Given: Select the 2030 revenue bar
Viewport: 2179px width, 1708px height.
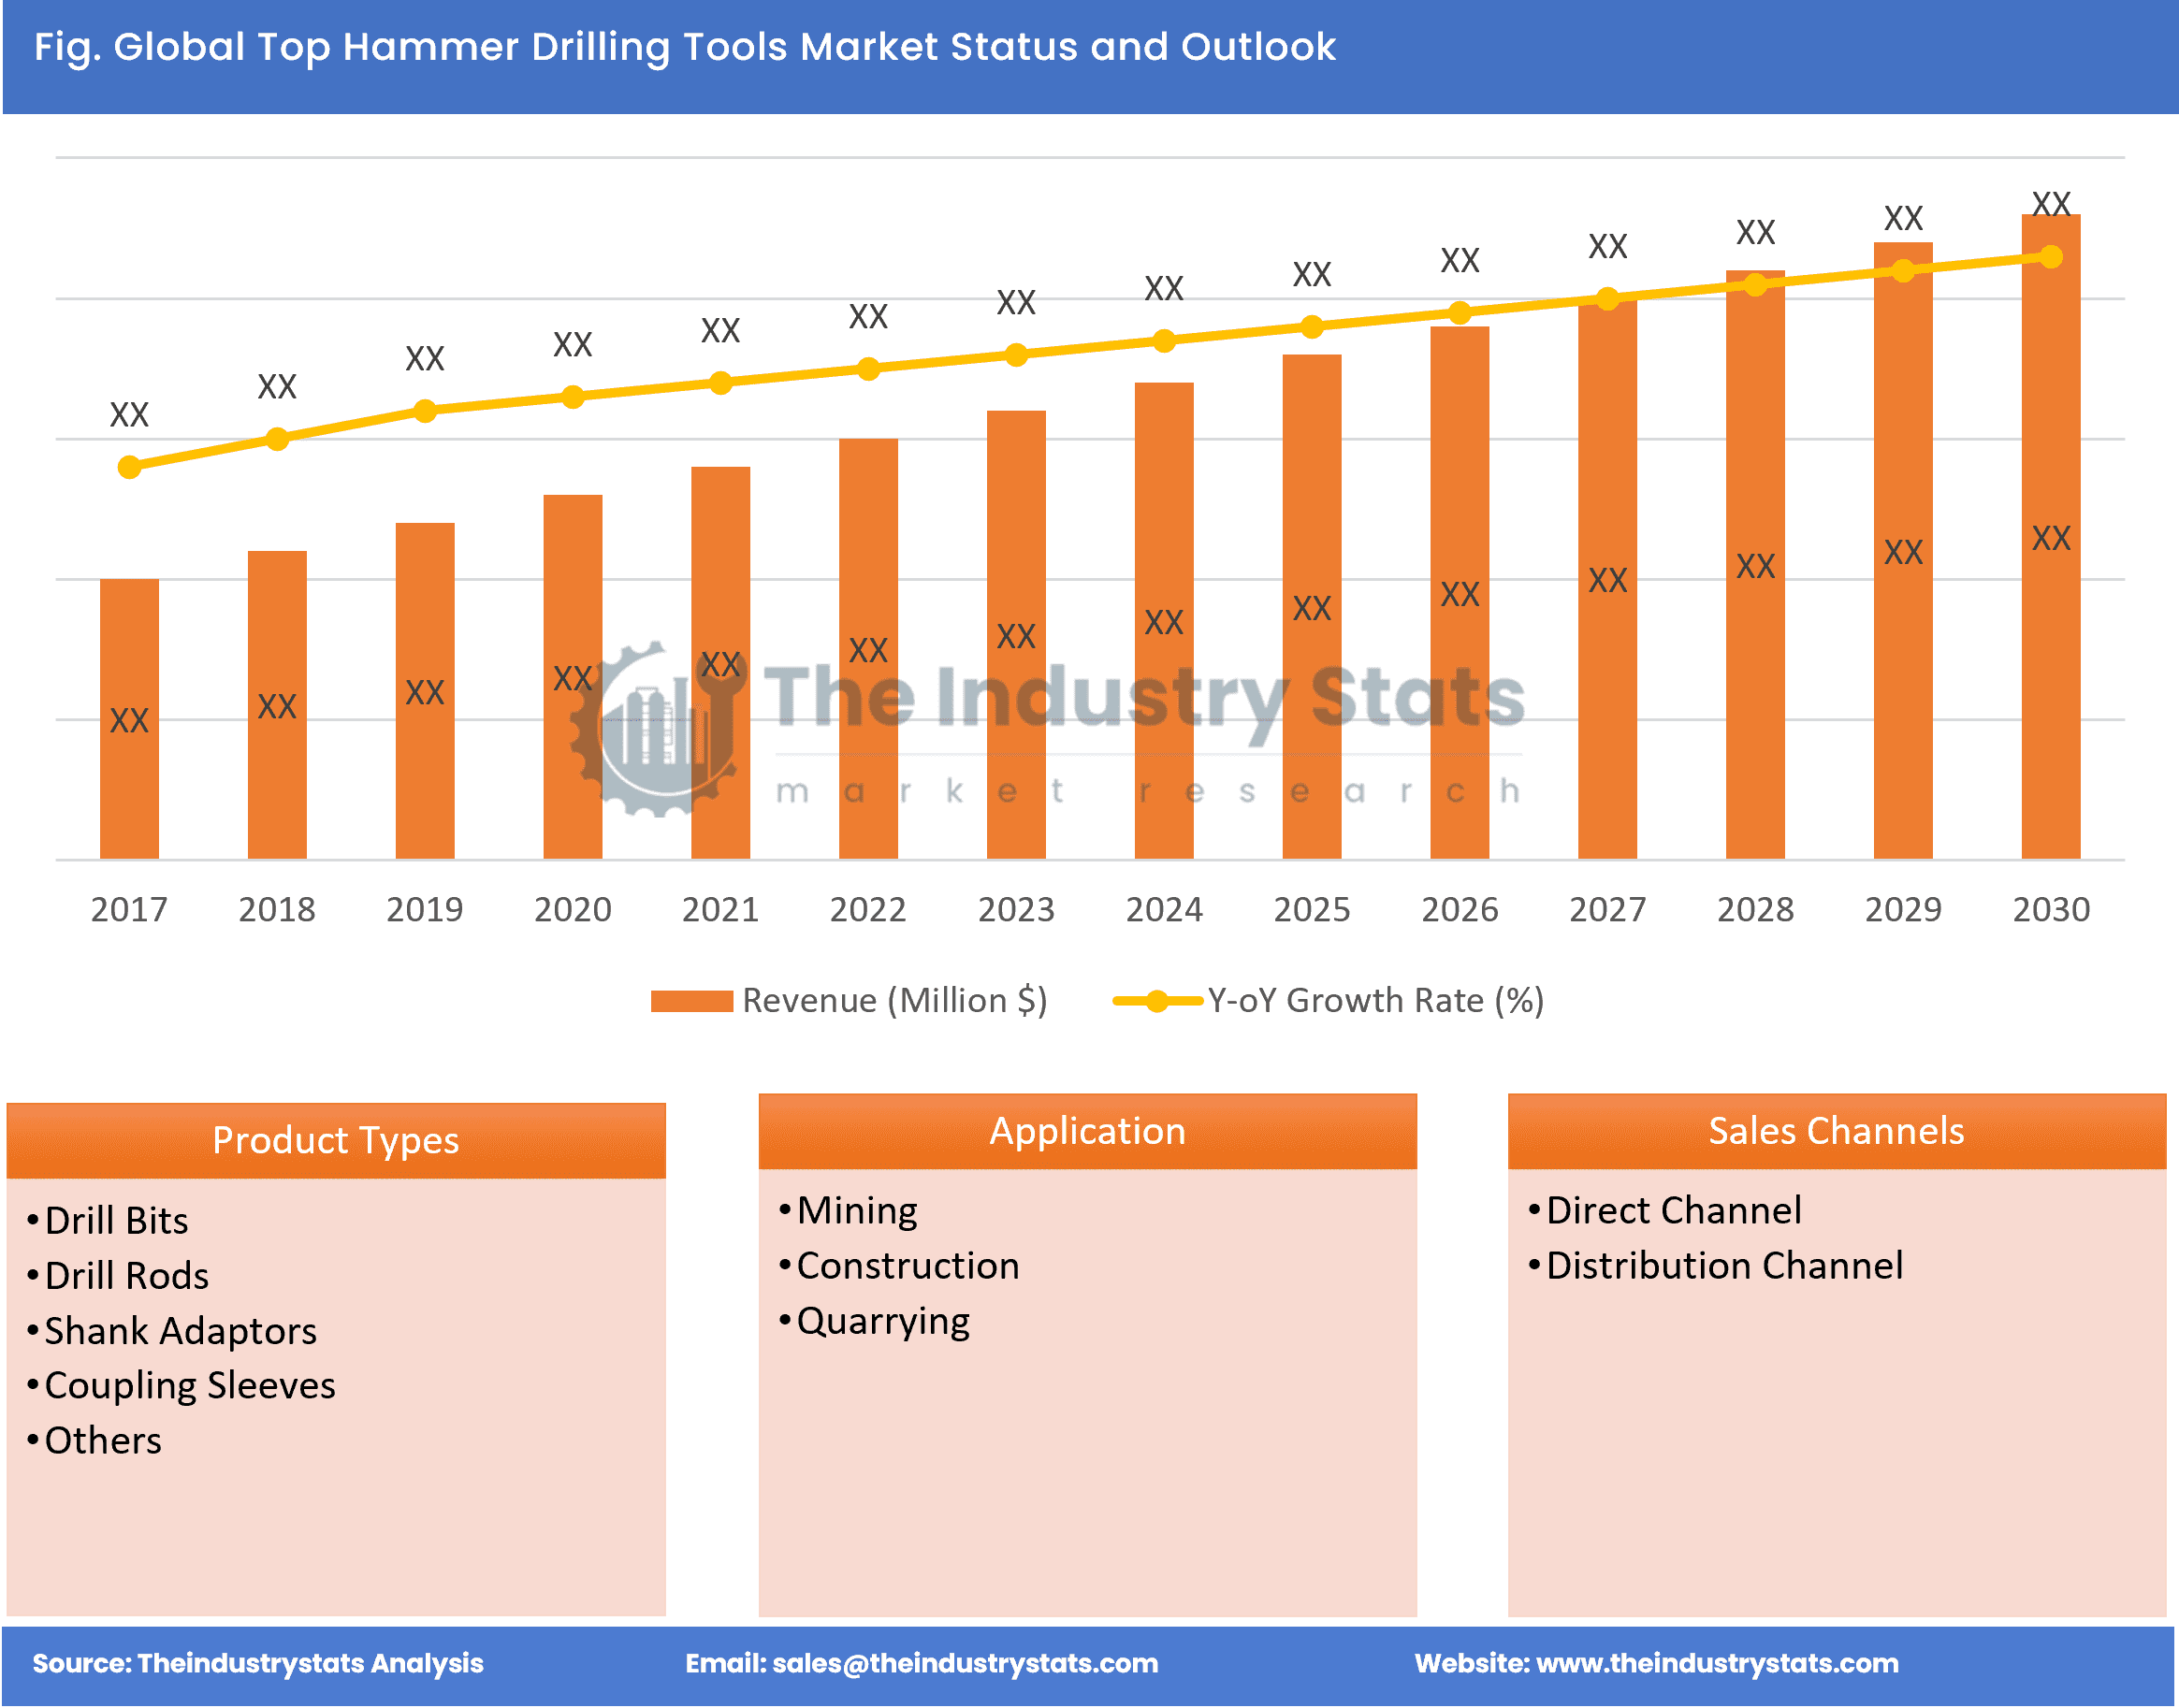Looking at the screenshot, I should point(2051,536).
